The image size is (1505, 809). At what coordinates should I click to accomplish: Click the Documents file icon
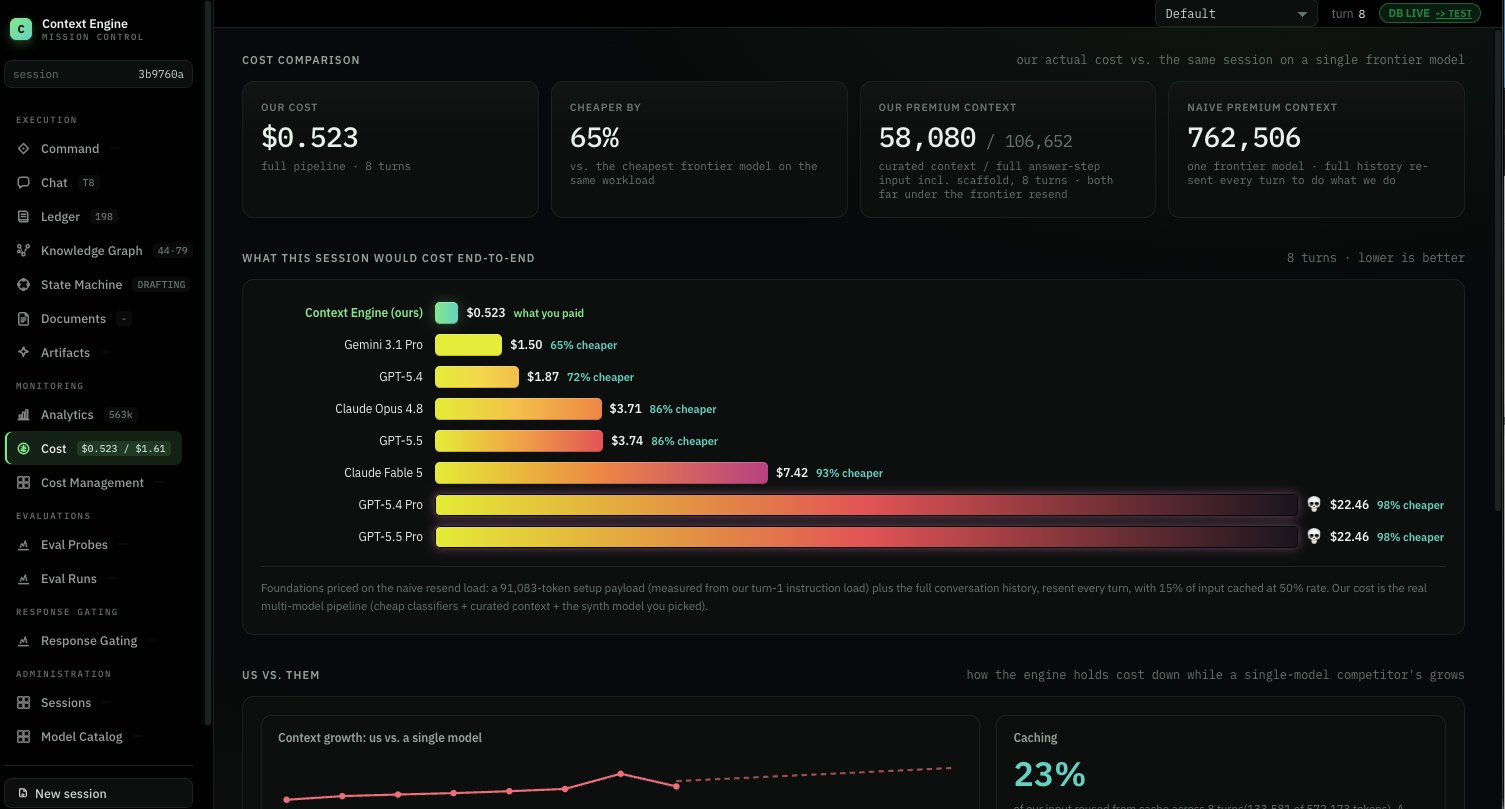tap(24, 319)
